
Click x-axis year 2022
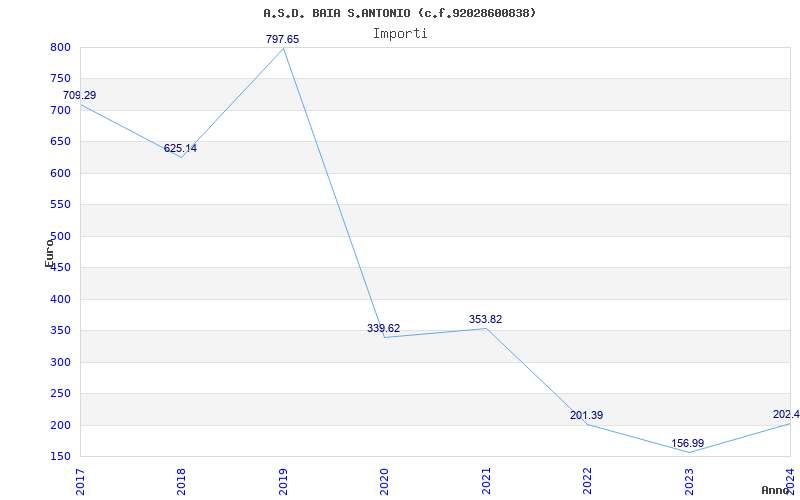tap(587, 482)
